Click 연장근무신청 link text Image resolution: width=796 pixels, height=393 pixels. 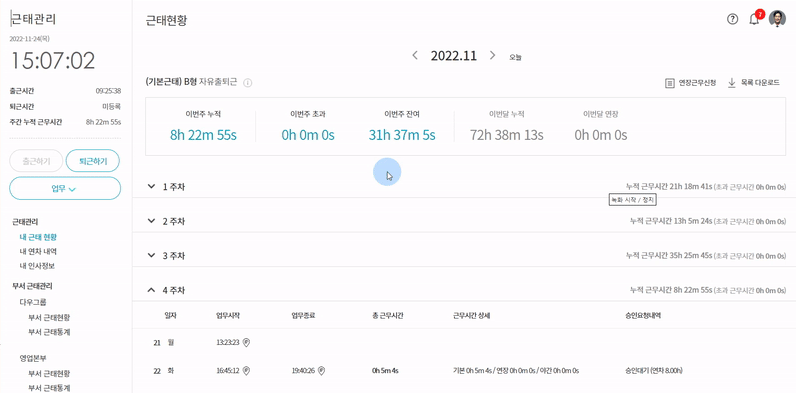[697, 83]
